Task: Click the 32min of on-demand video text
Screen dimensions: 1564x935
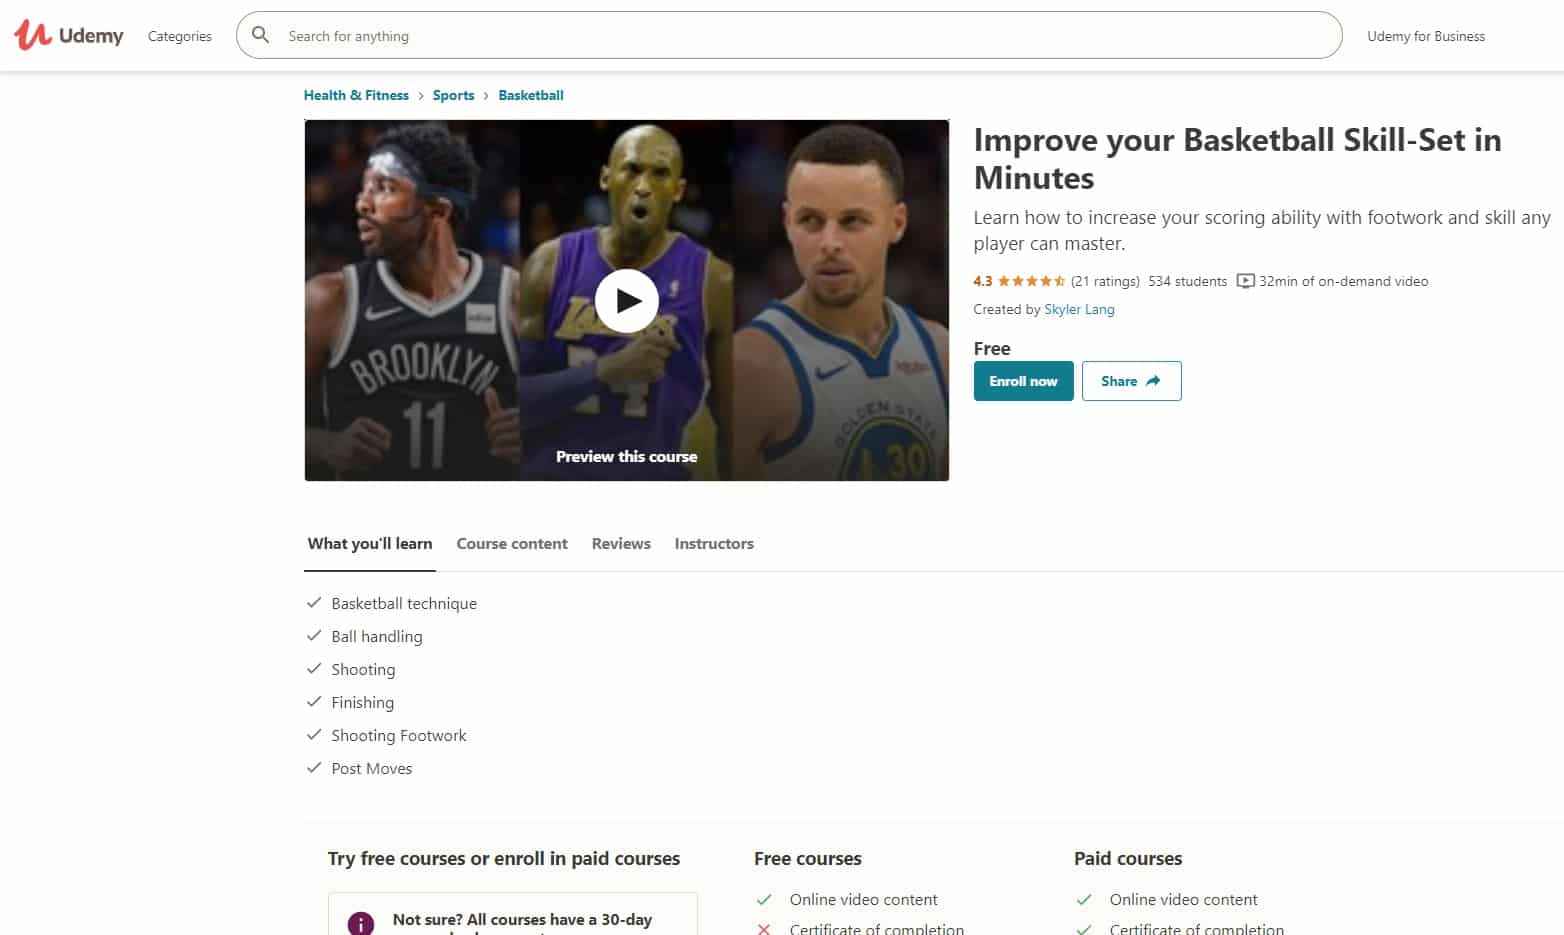Action: coord(1344,281)
